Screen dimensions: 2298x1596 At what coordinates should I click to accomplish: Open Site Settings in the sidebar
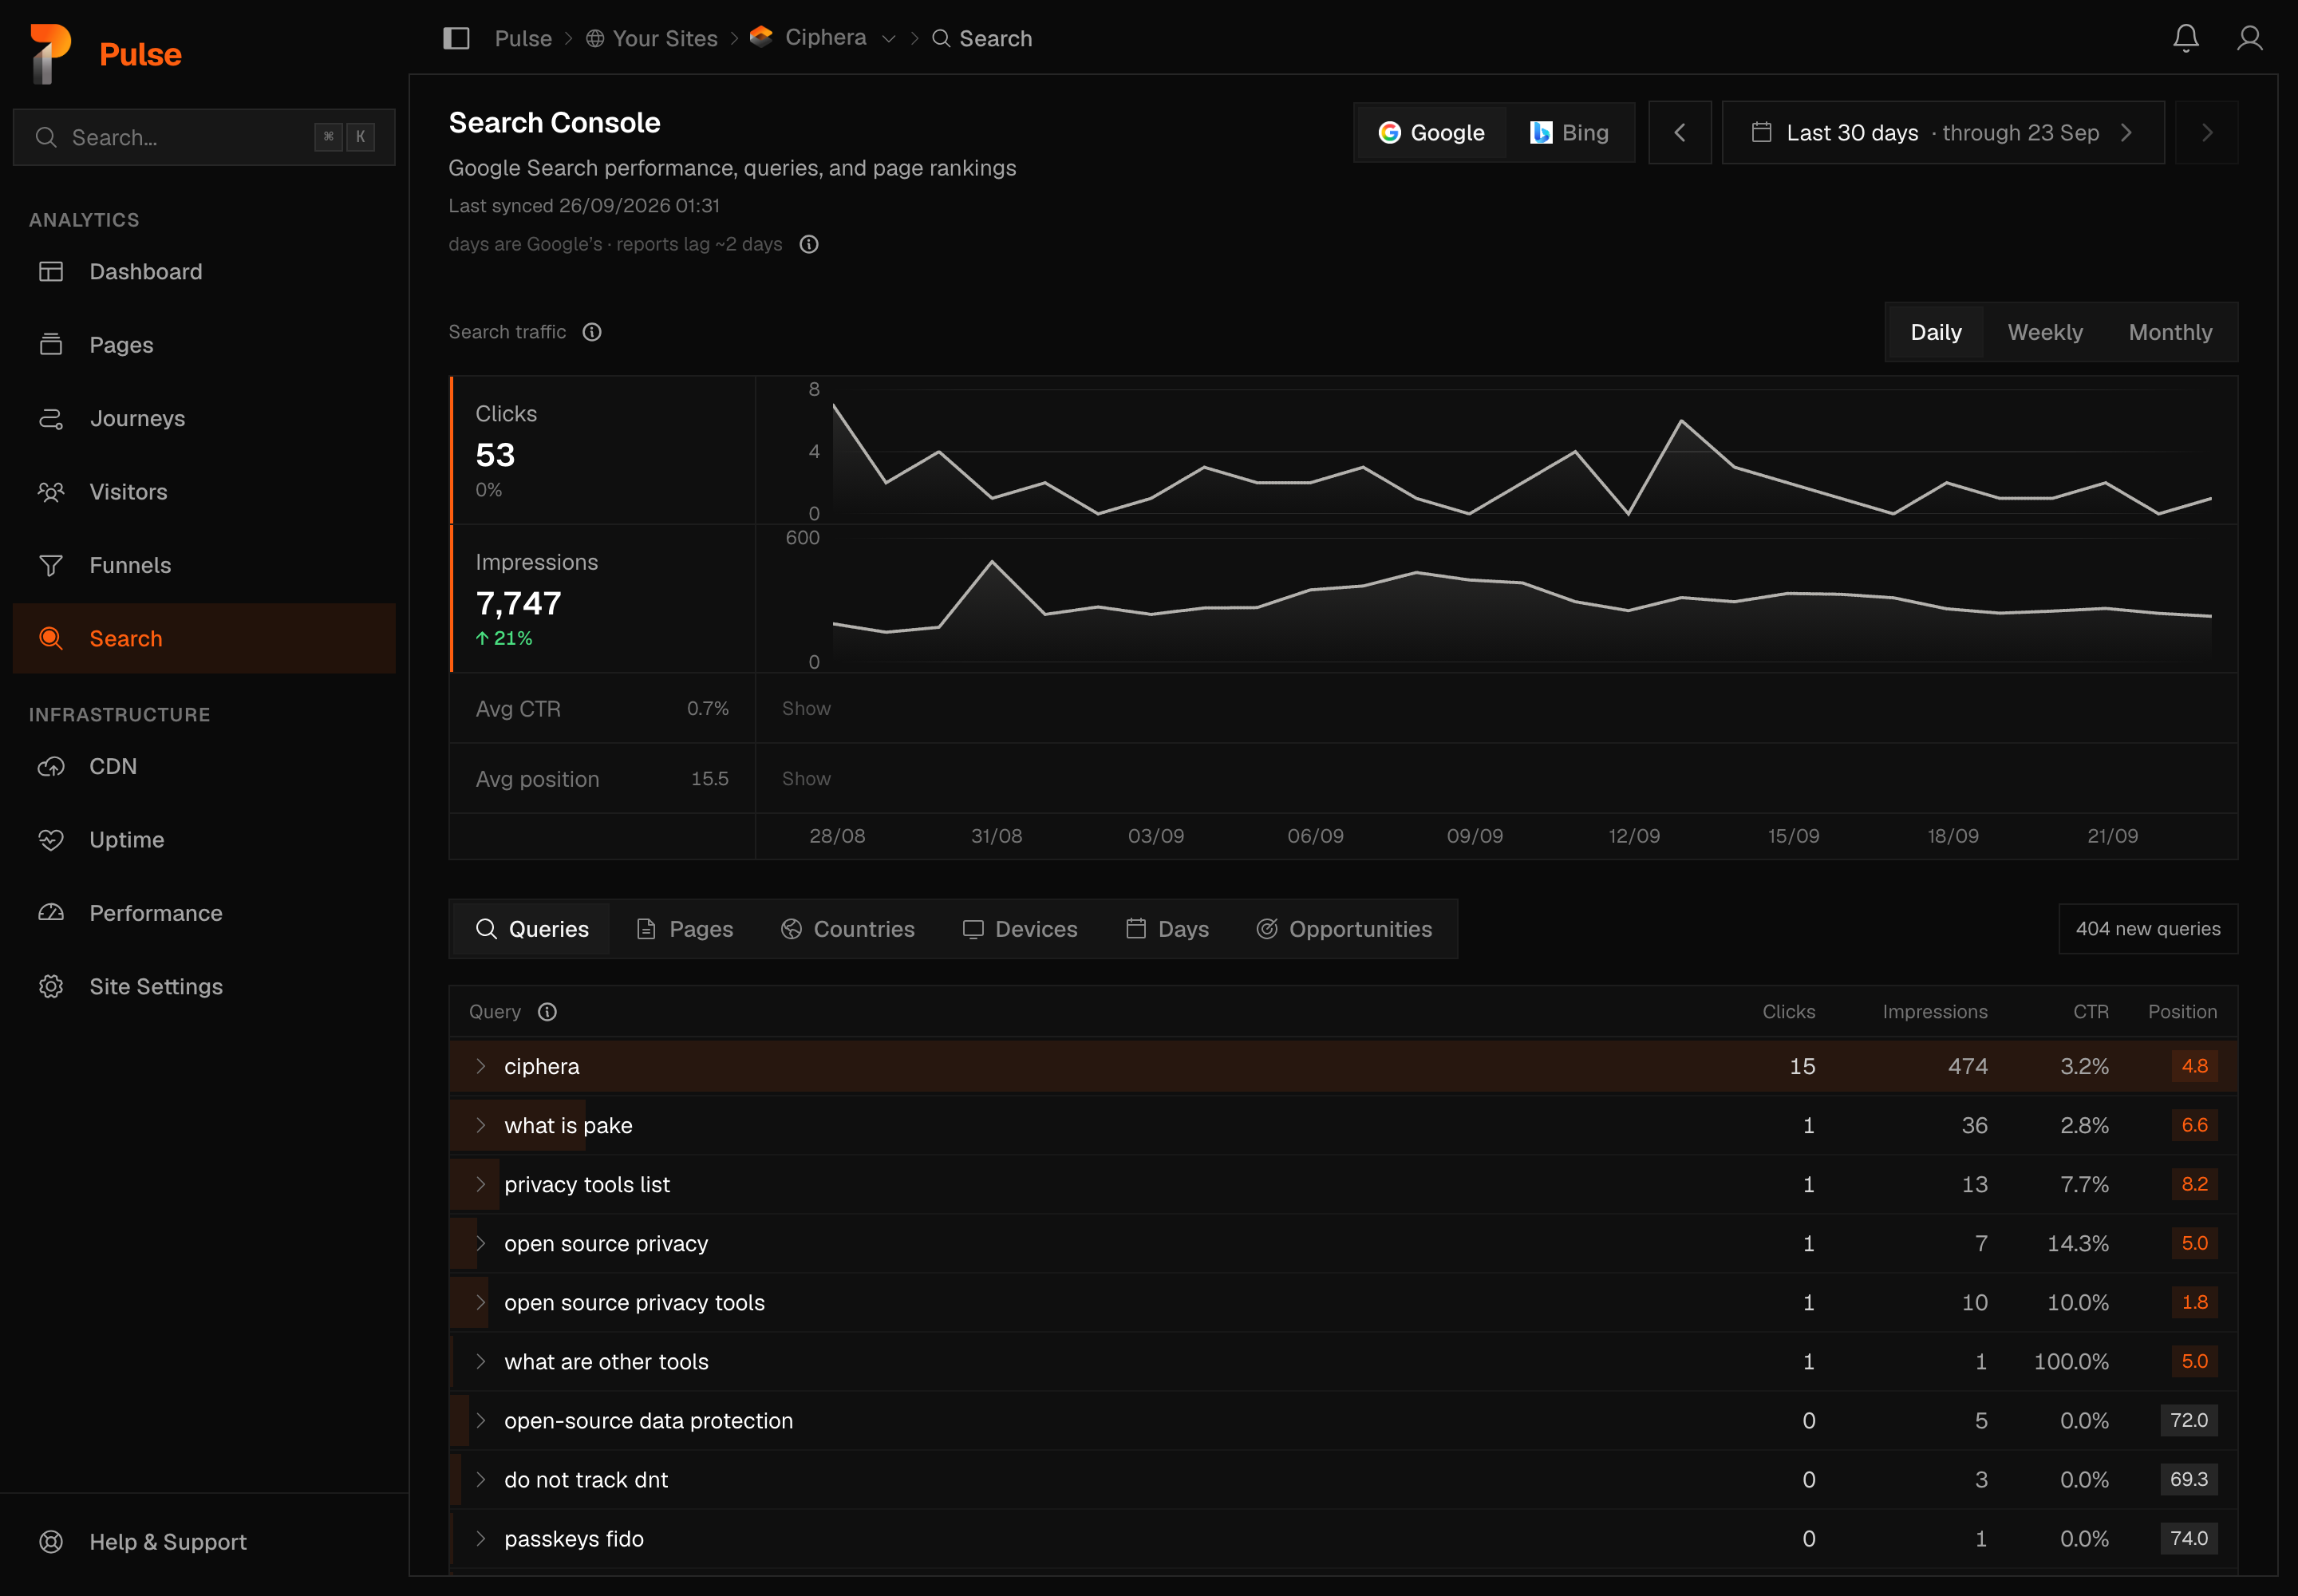[x=204, y=987]
